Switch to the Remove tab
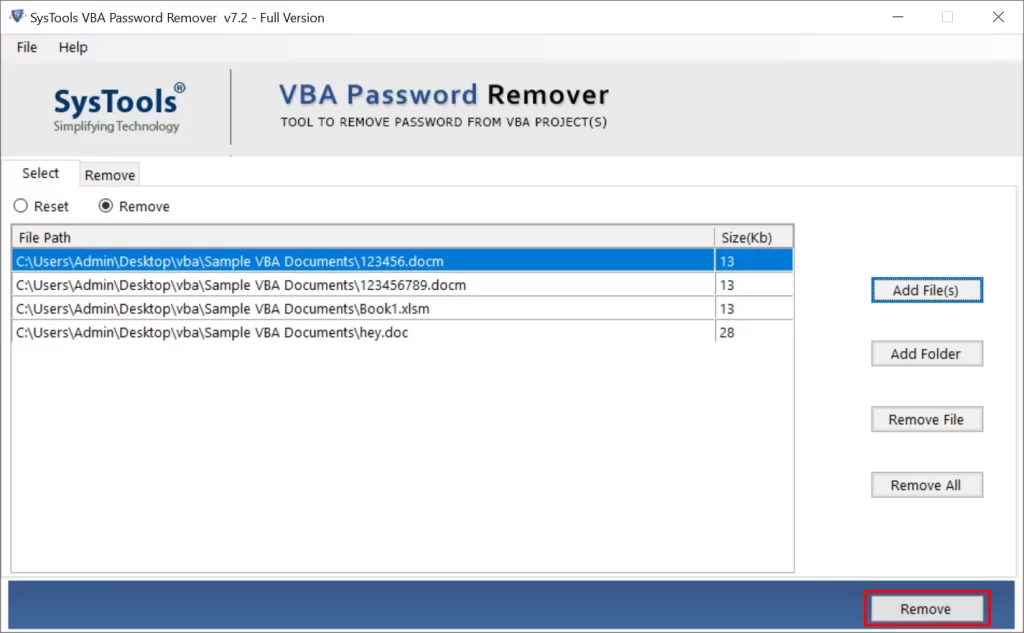Screen dimensions: 1024x633 click(x=110, y=175)
